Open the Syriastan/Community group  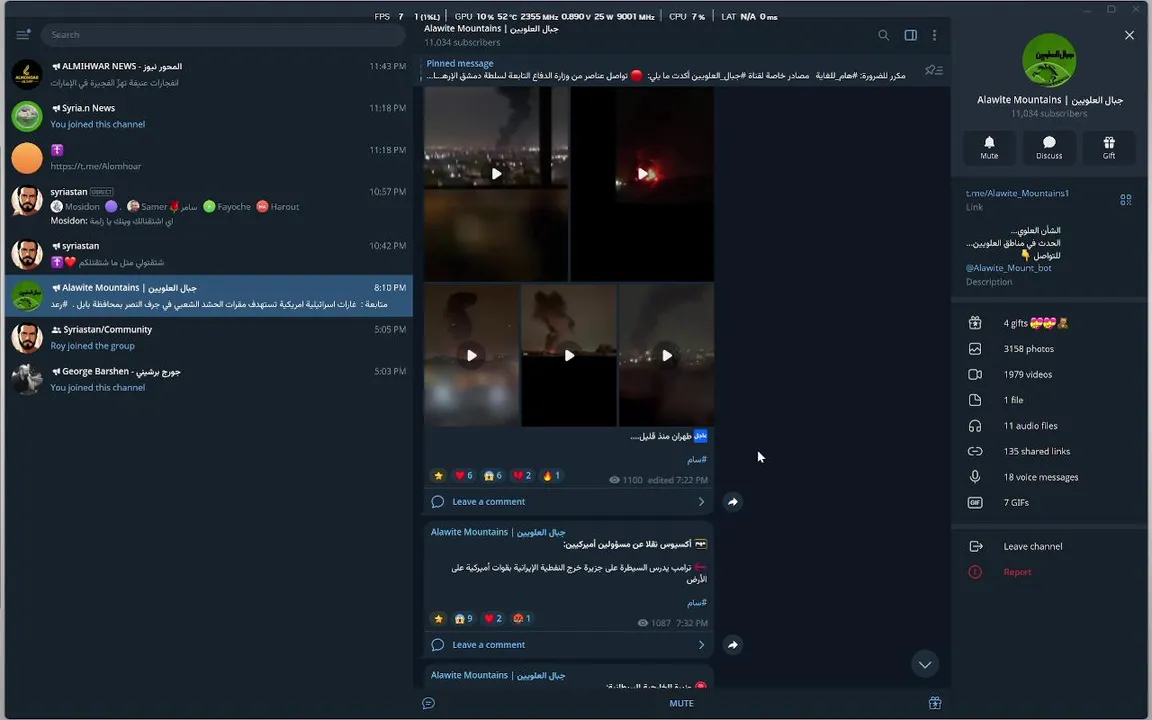pos(209,338)
